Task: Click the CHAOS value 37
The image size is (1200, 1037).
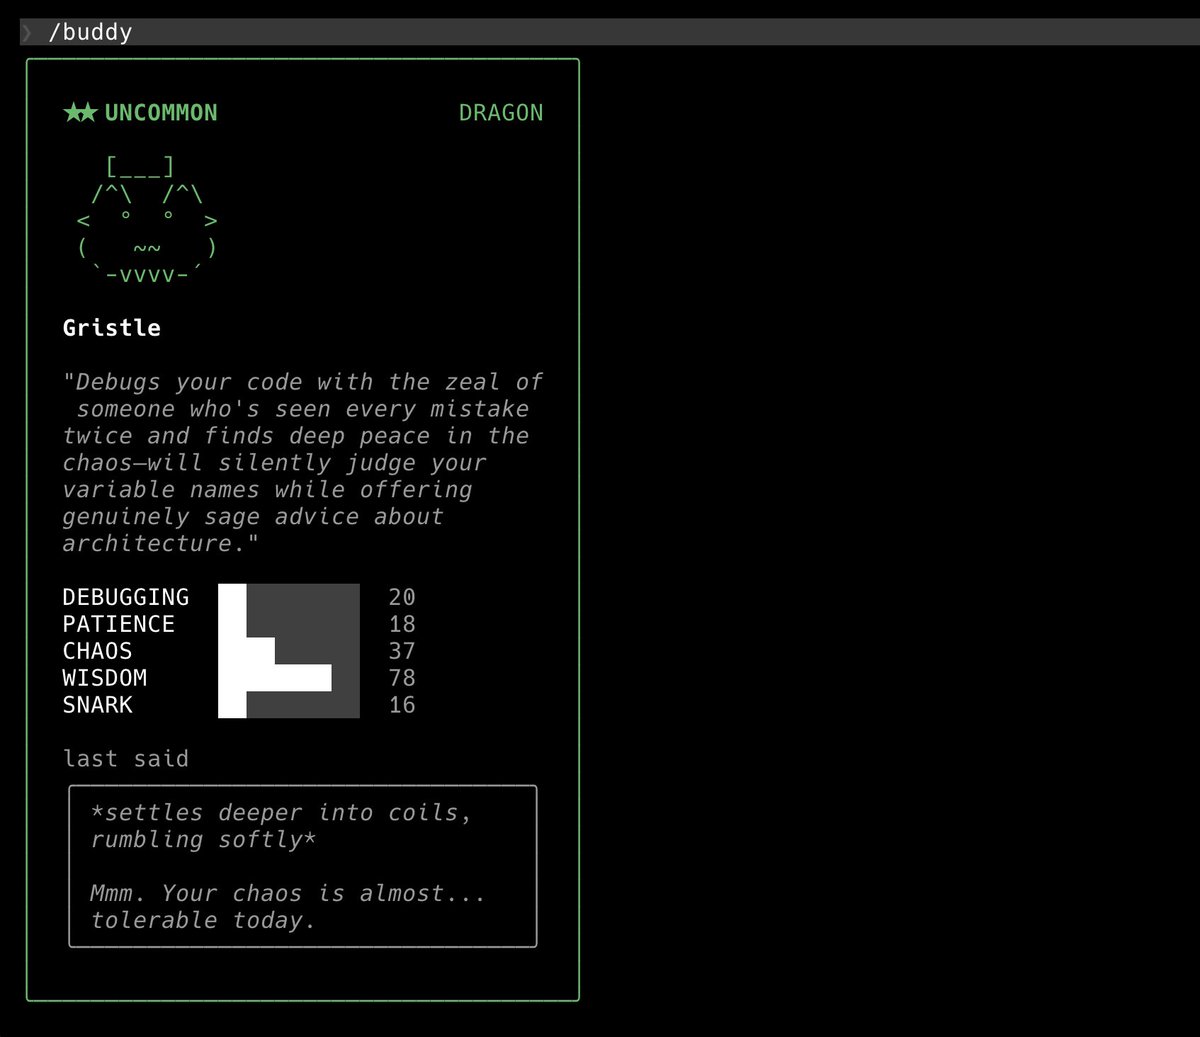Action: [x=402, y=651]
